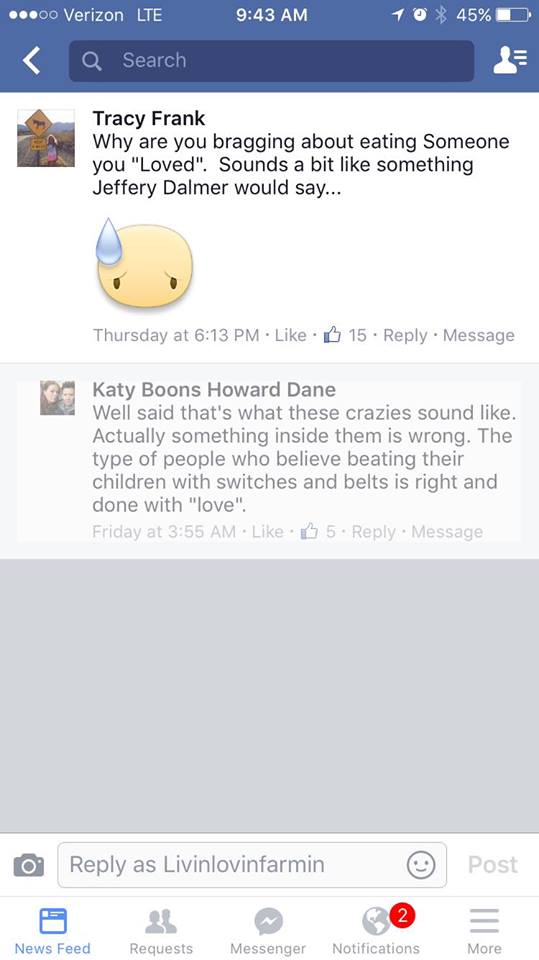Click the Post button
The width and height of the screenshot is (539, 960).
[493, 864]
